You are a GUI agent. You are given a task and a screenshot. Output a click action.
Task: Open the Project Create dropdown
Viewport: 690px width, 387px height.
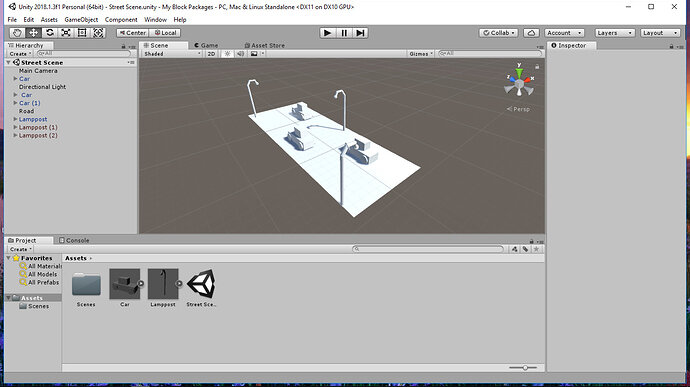pos(20,249)
